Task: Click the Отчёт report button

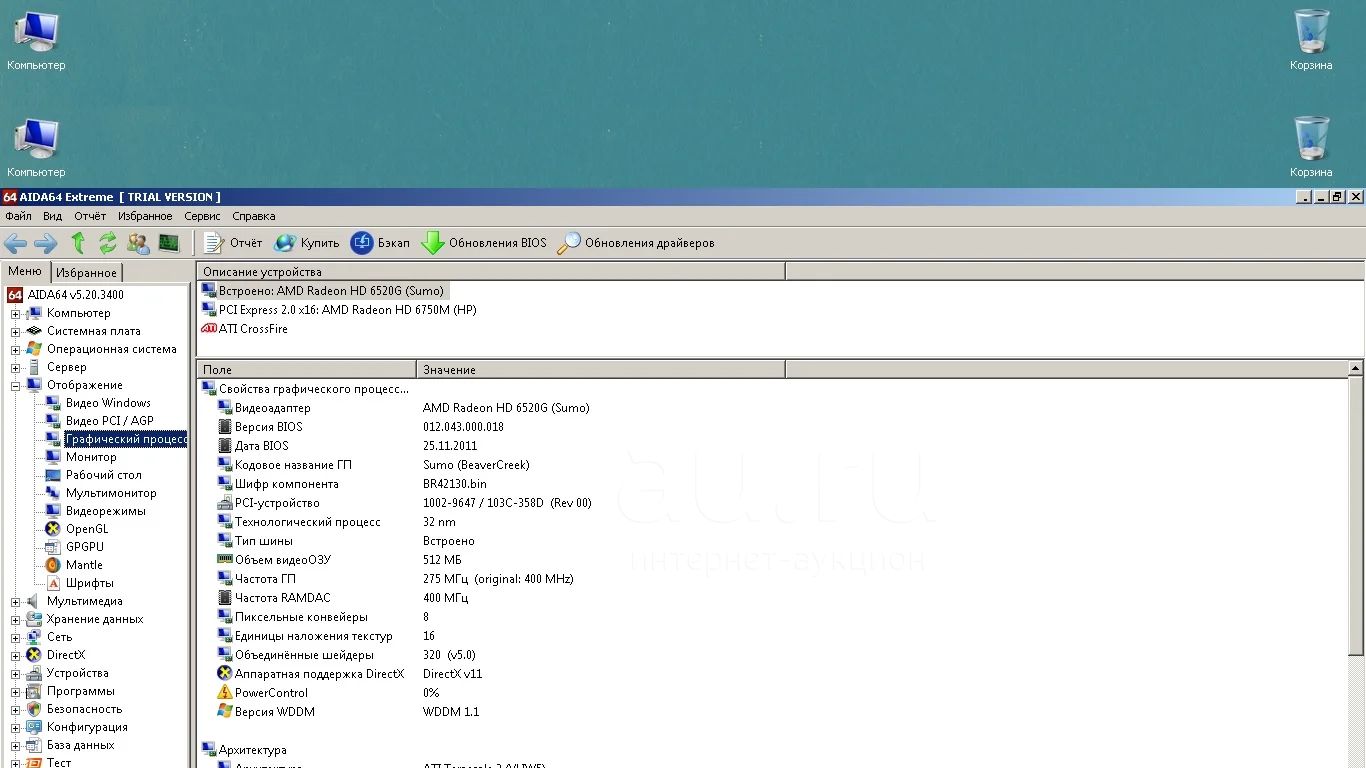Action: (x=233, y=243)
